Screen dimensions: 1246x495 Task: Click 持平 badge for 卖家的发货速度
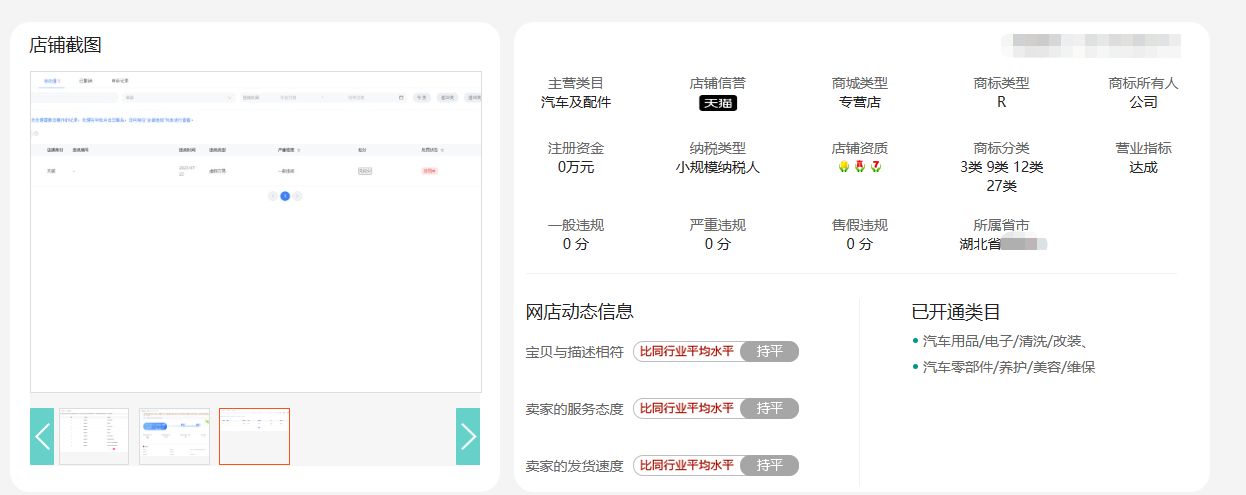click(x=769, y=465)
